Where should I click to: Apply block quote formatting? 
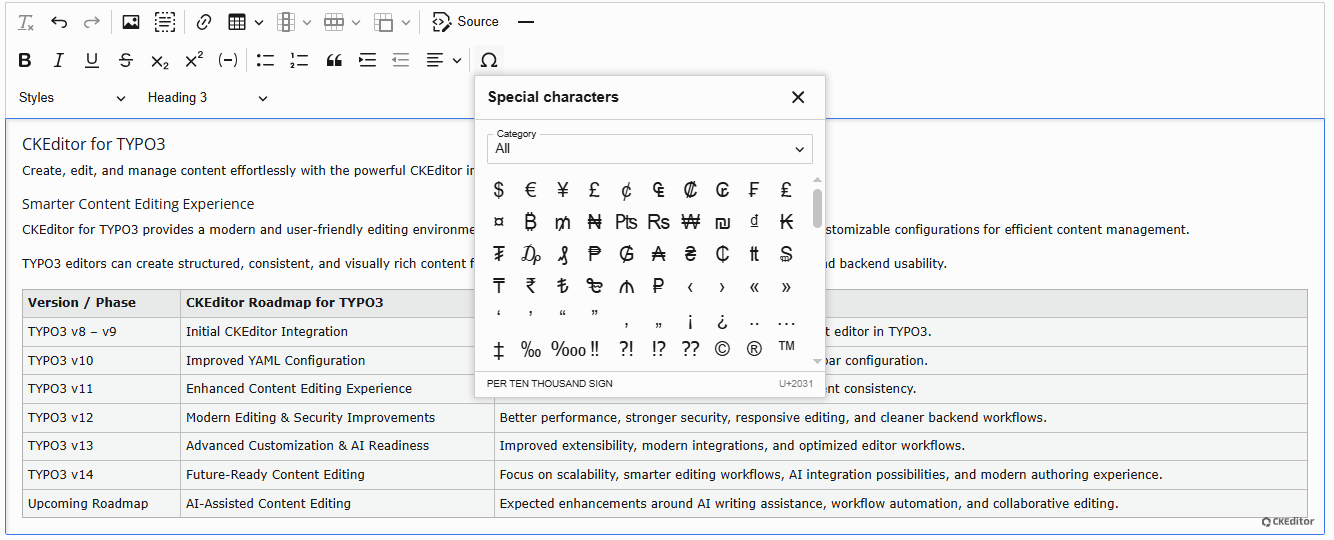(x=334, y=60)
